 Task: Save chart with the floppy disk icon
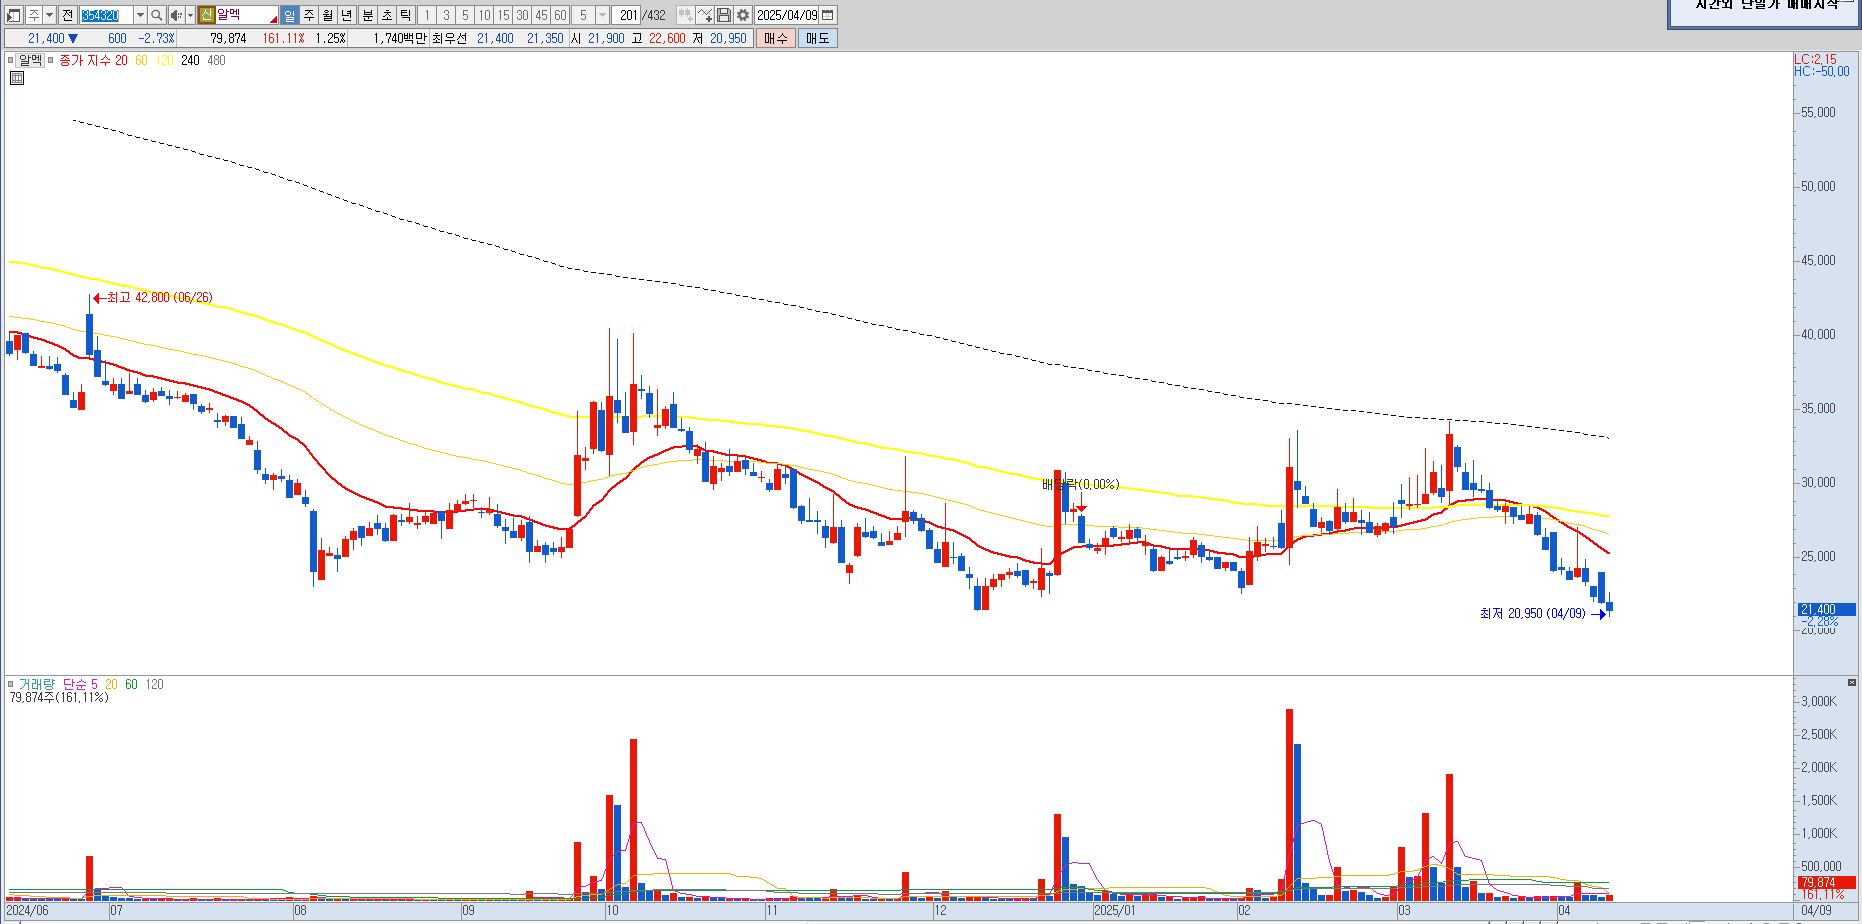click(x=724, y=15)
